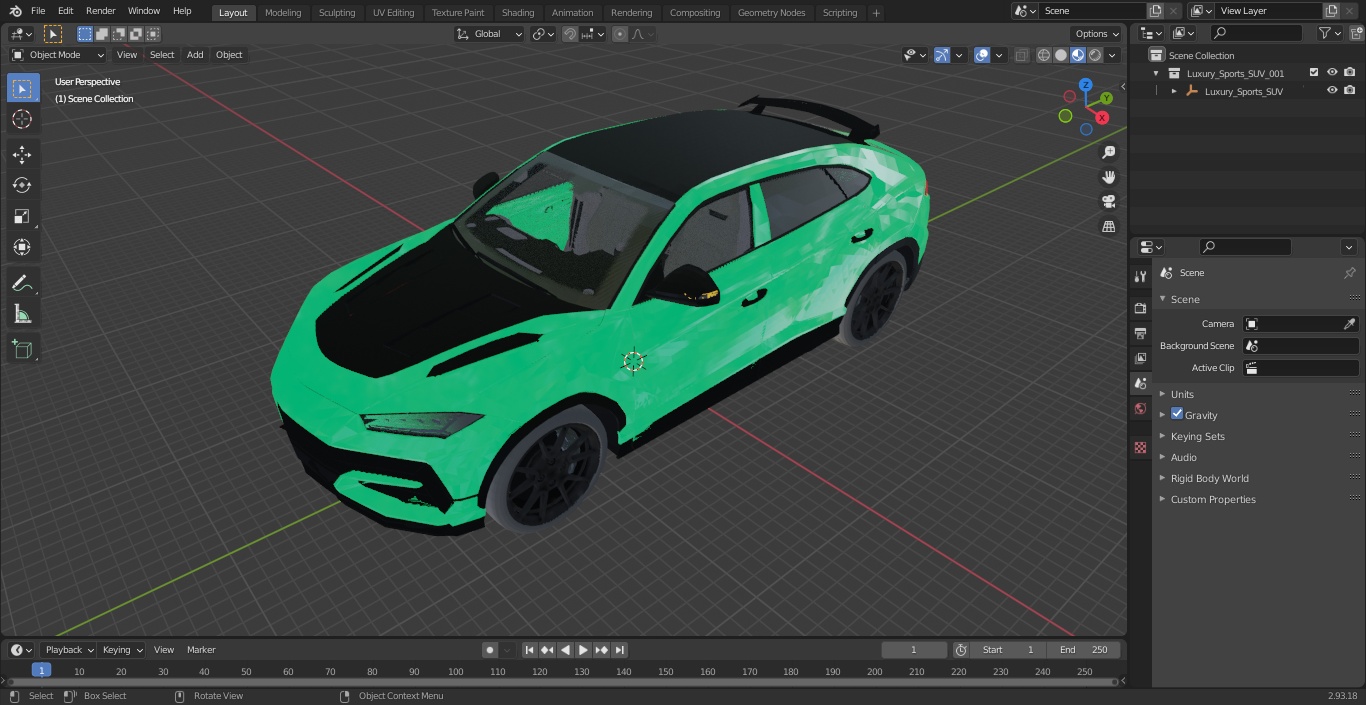
Task: Click the pan hand viewport icon
Action: (1108, 177)
